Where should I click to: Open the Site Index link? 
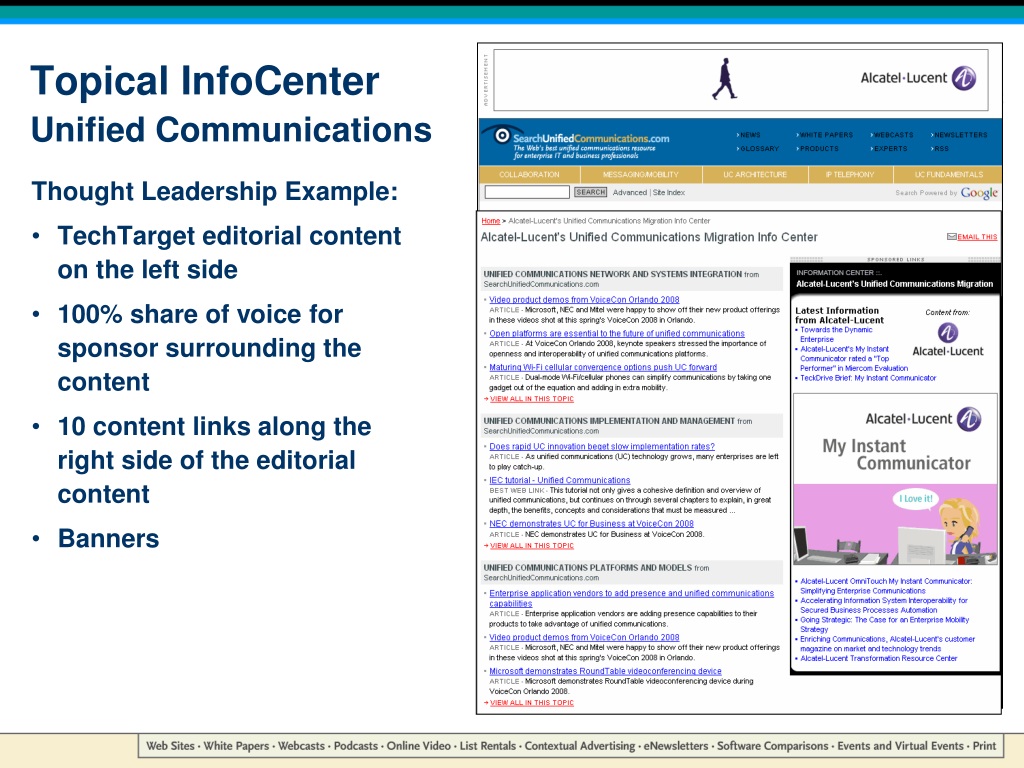[669, 193]
